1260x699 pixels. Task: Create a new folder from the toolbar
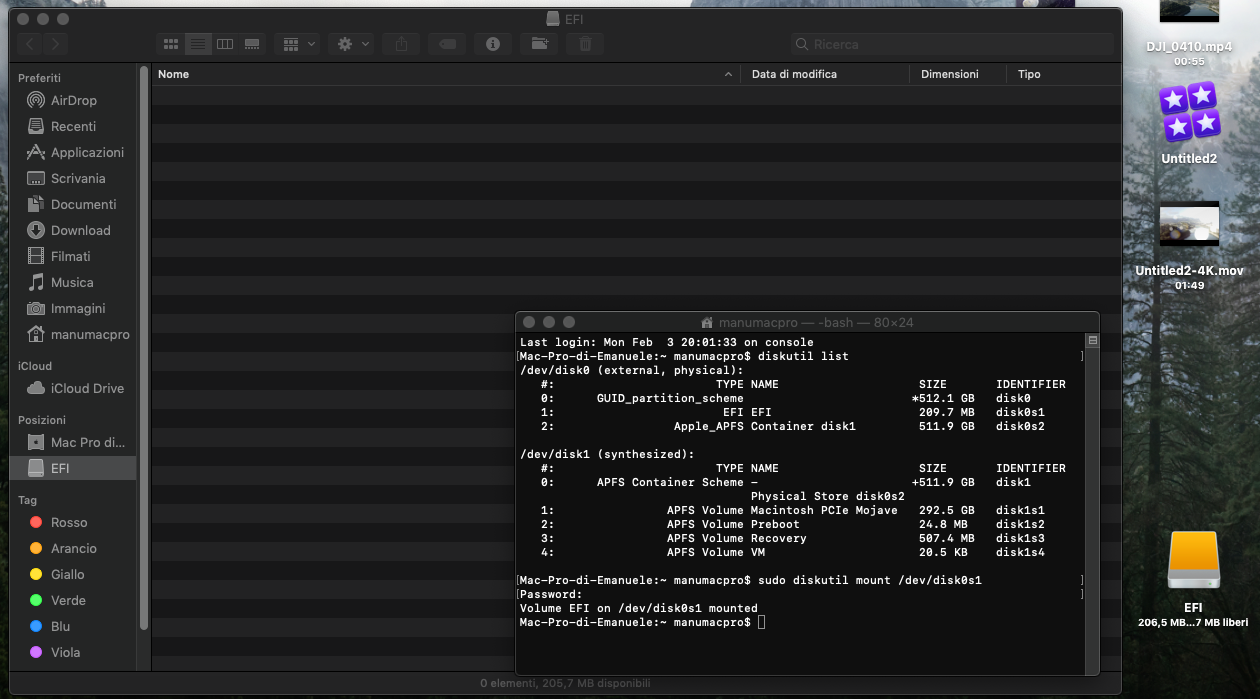point(539,44)
